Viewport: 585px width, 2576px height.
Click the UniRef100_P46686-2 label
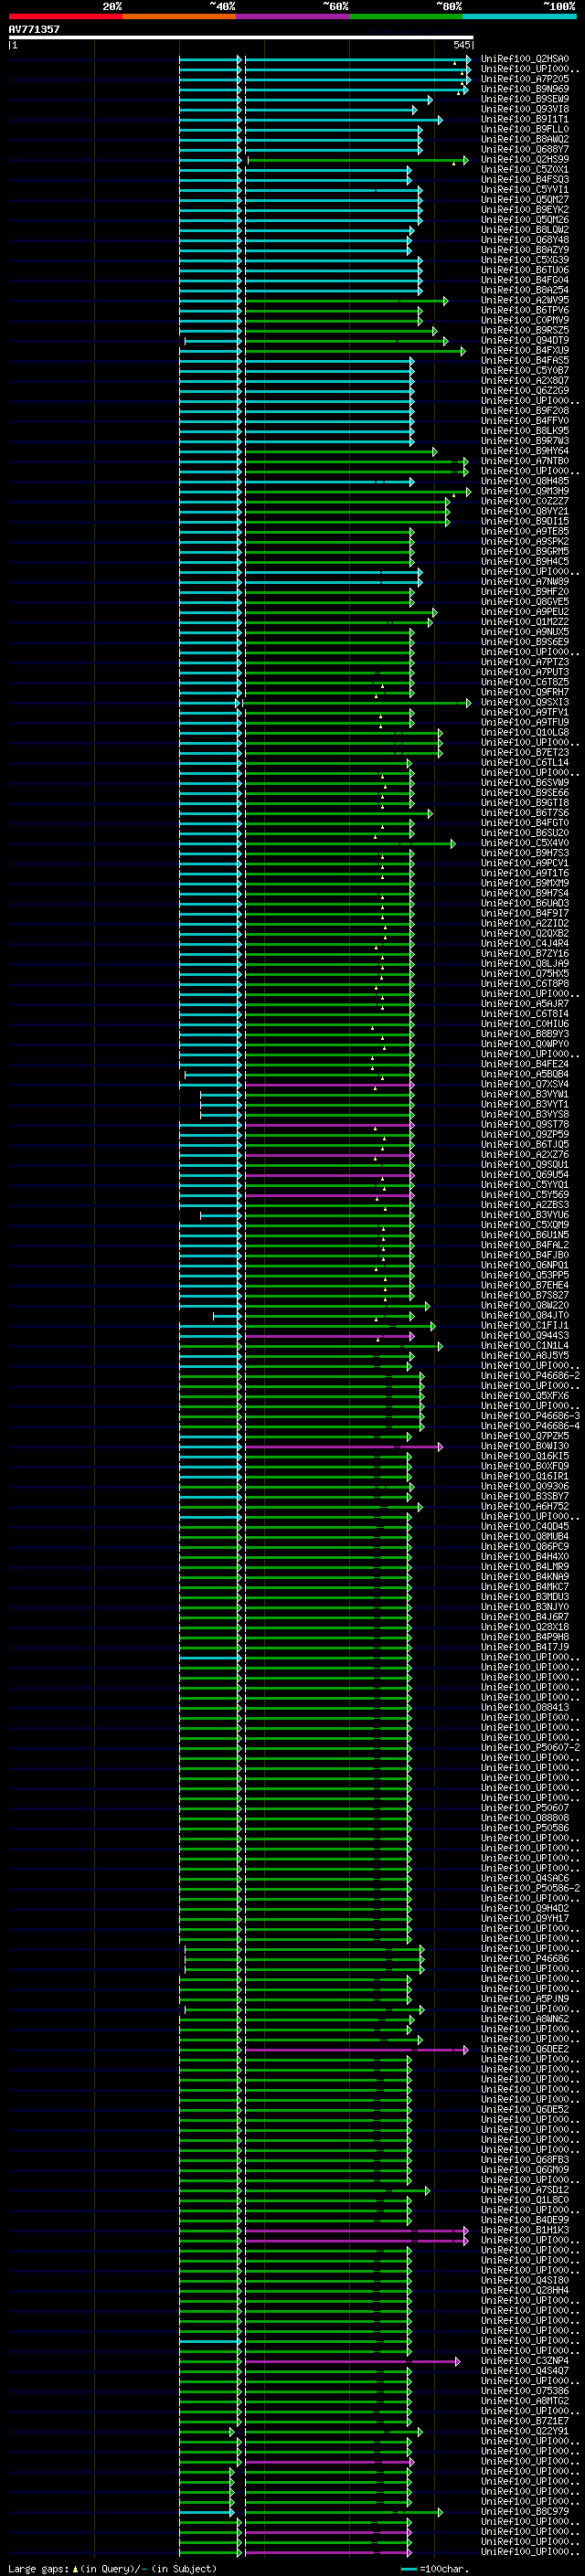(530, 1376)
